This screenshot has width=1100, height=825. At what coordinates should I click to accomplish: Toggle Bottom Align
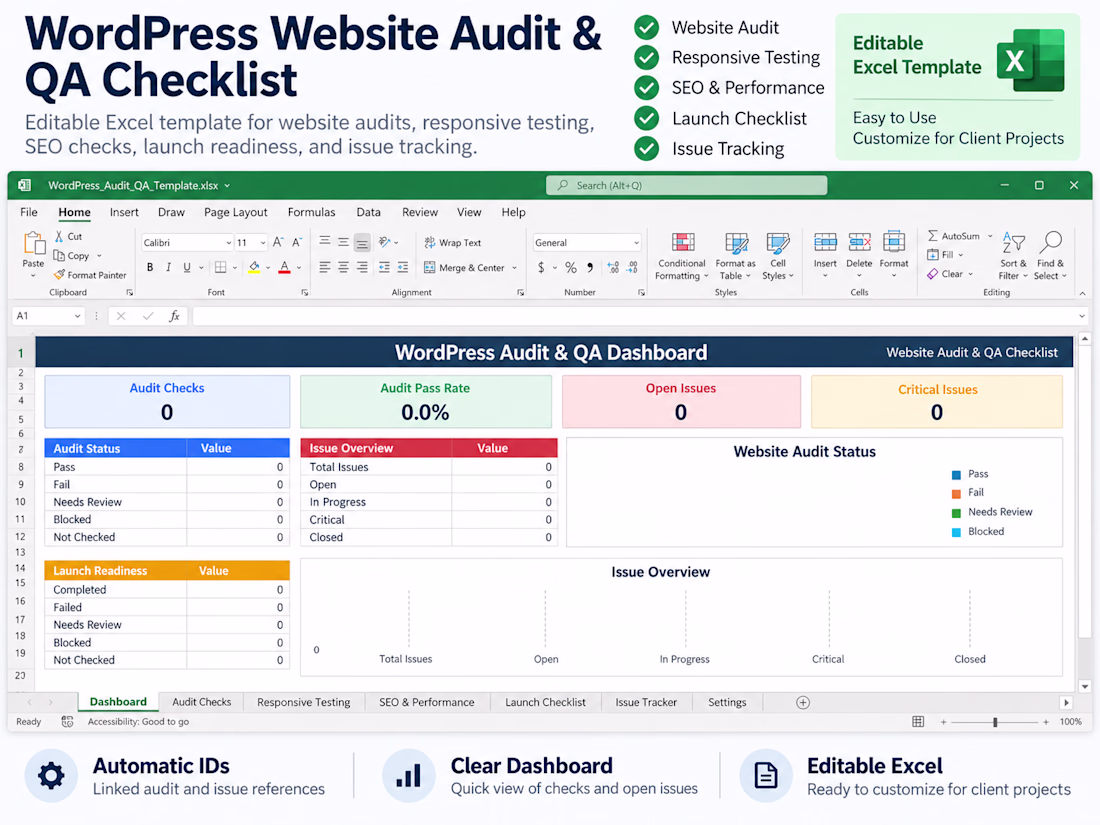362,243
